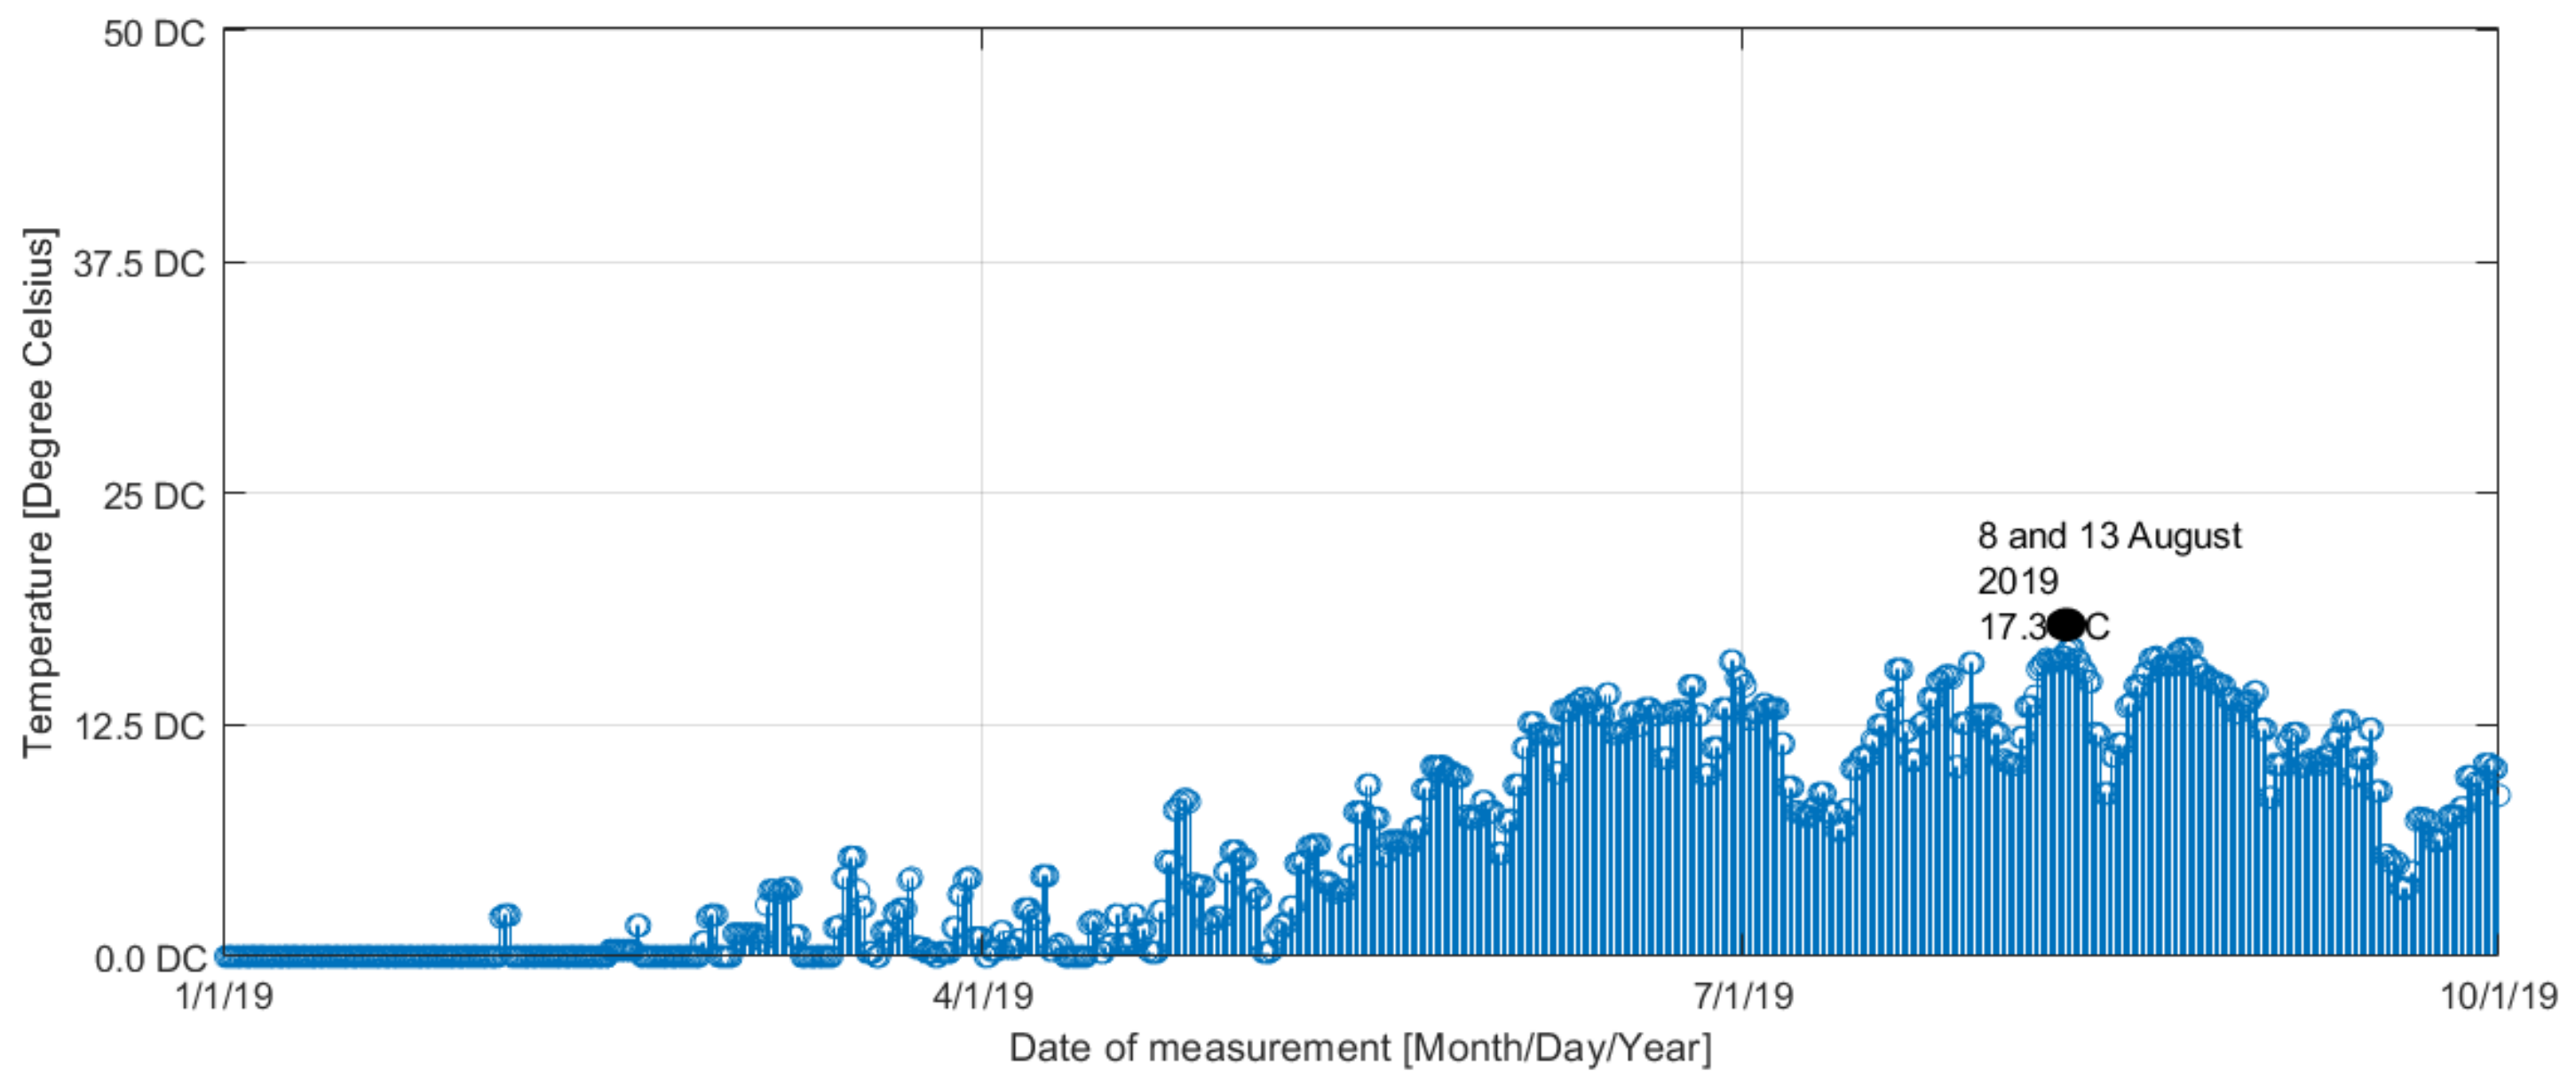Viewport: 2576px width, 1087px height.
Task: Select the '4/1/19' x-axis date label
Action: pyautogui.click(x=982, y=996)
